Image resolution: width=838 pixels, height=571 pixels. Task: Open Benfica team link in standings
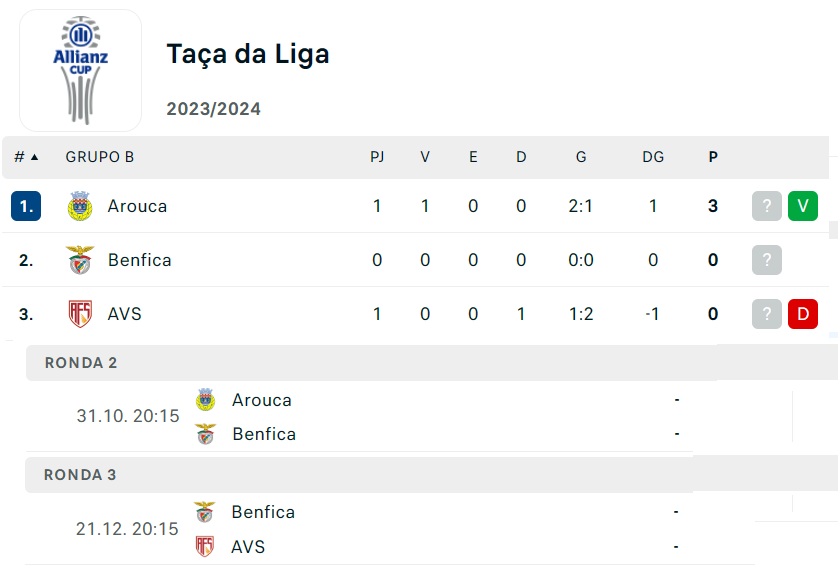click(140, 260)
